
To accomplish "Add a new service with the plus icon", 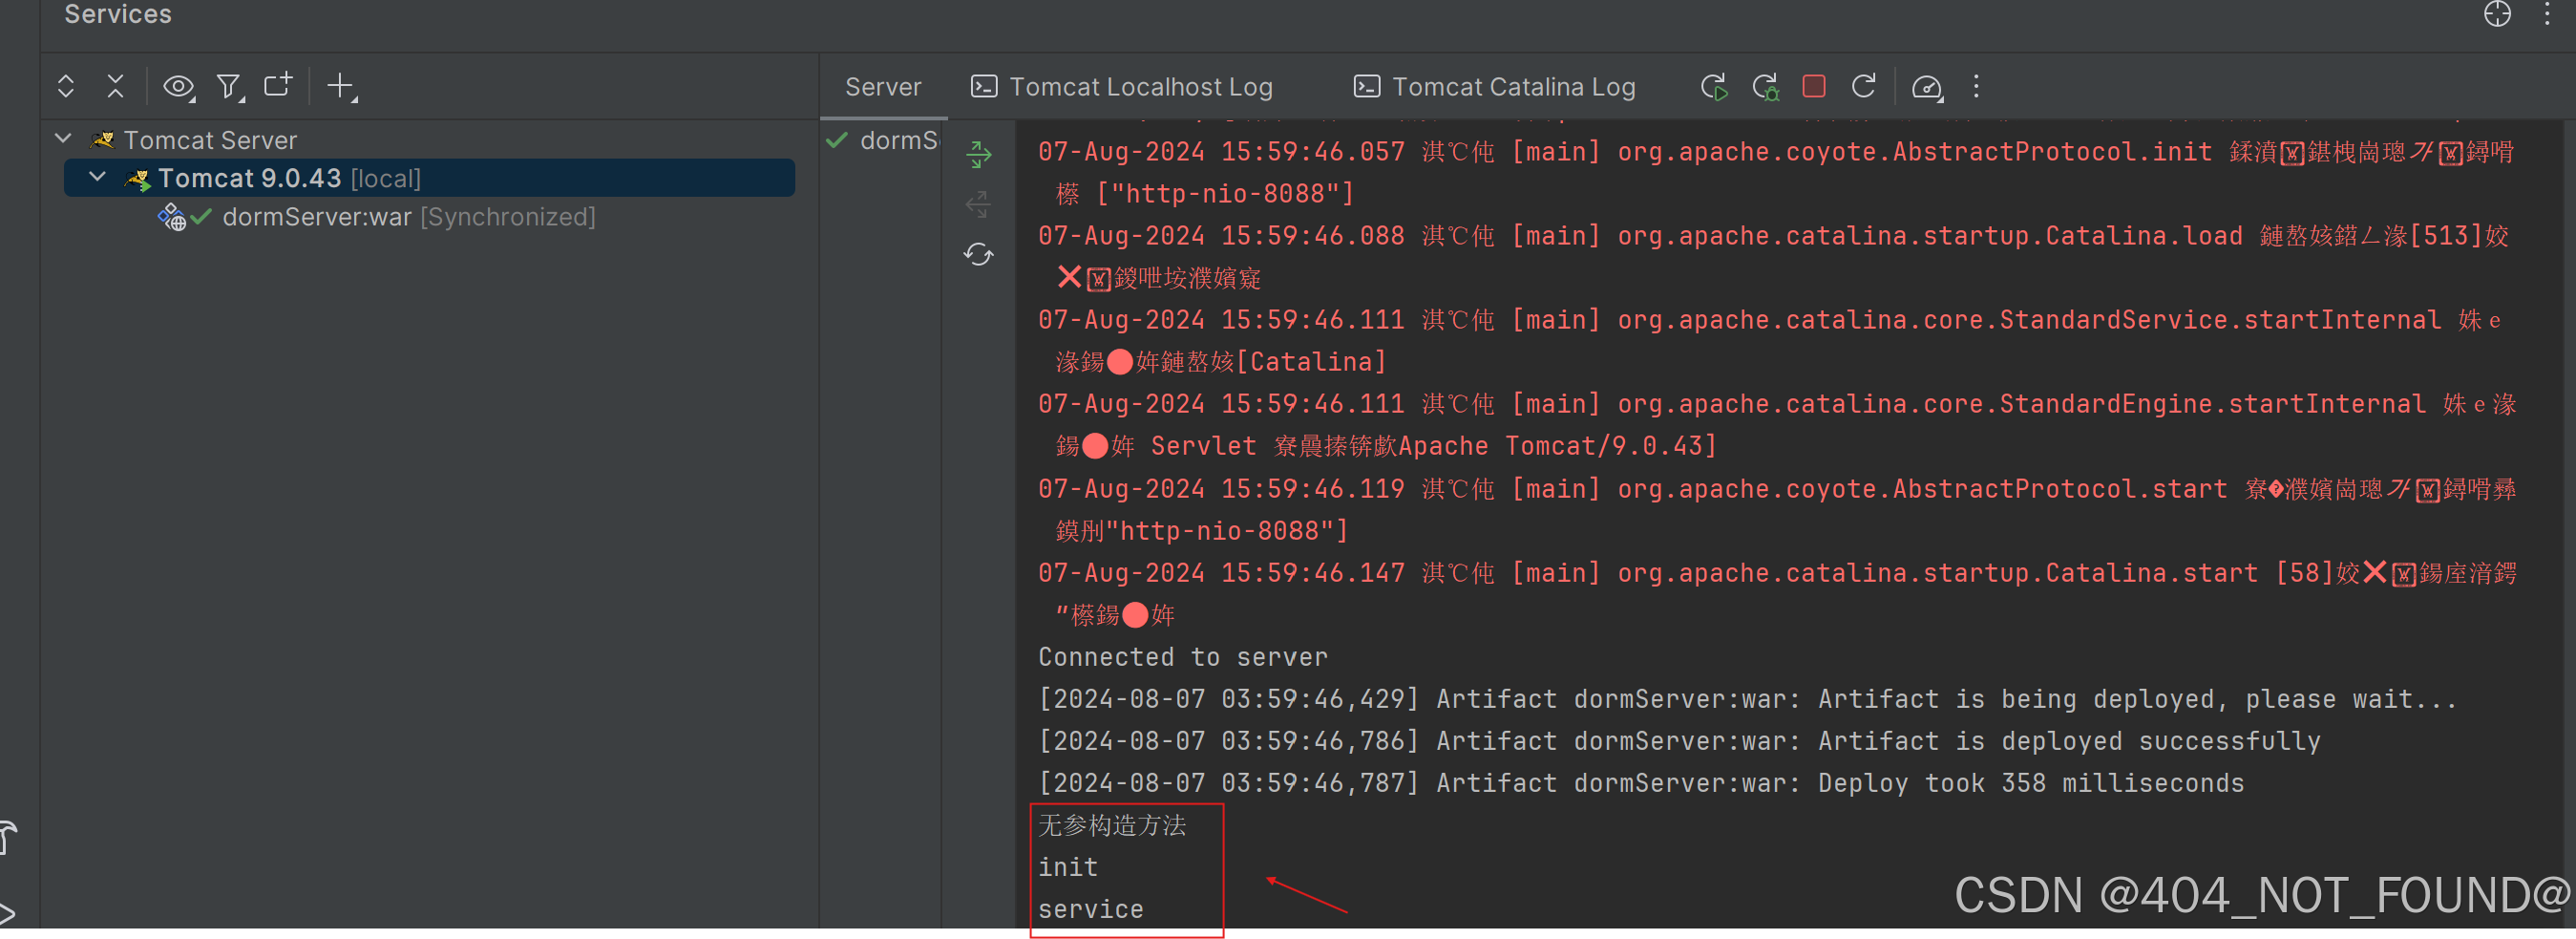I will (342, 86).
